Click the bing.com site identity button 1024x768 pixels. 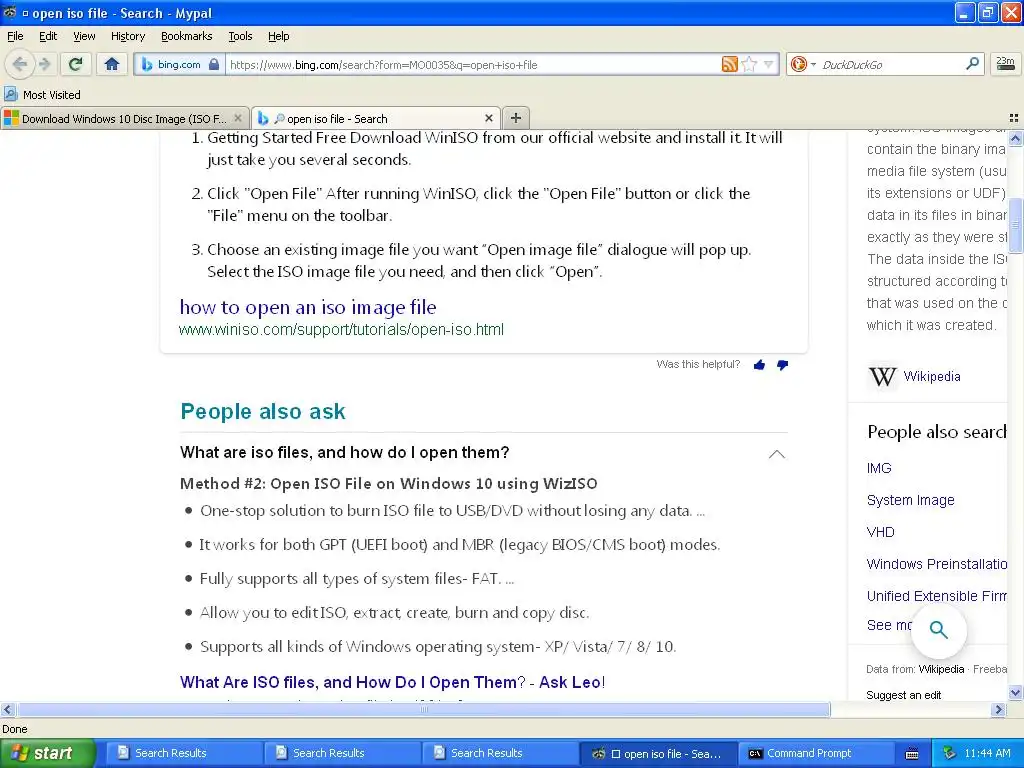[180, 64]
